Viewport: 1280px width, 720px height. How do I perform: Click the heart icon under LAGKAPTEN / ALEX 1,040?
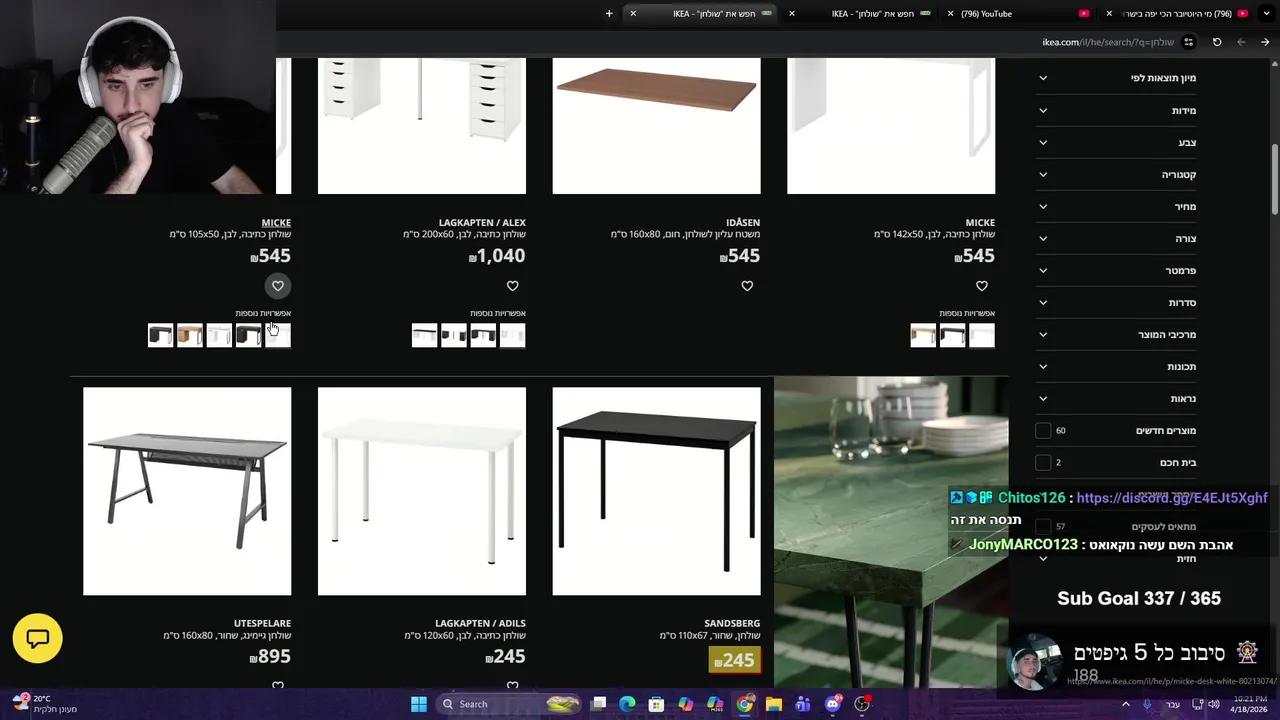click(x=512, y=286)
